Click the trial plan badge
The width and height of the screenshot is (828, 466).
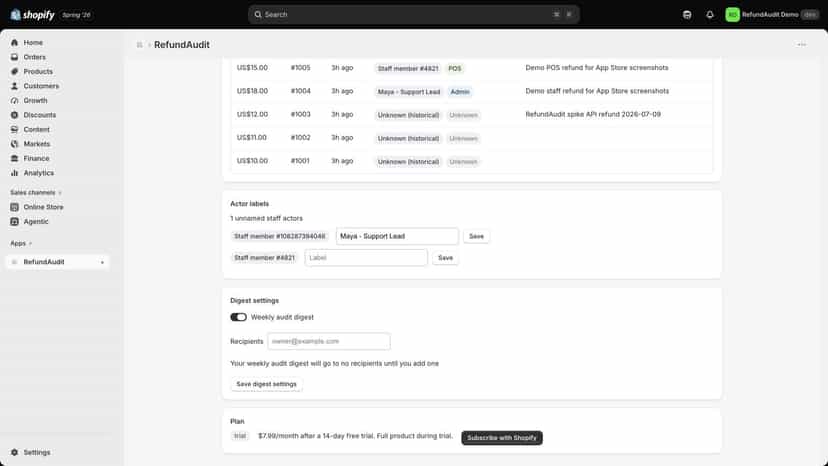pyautogui.click(x=240, y=436)
